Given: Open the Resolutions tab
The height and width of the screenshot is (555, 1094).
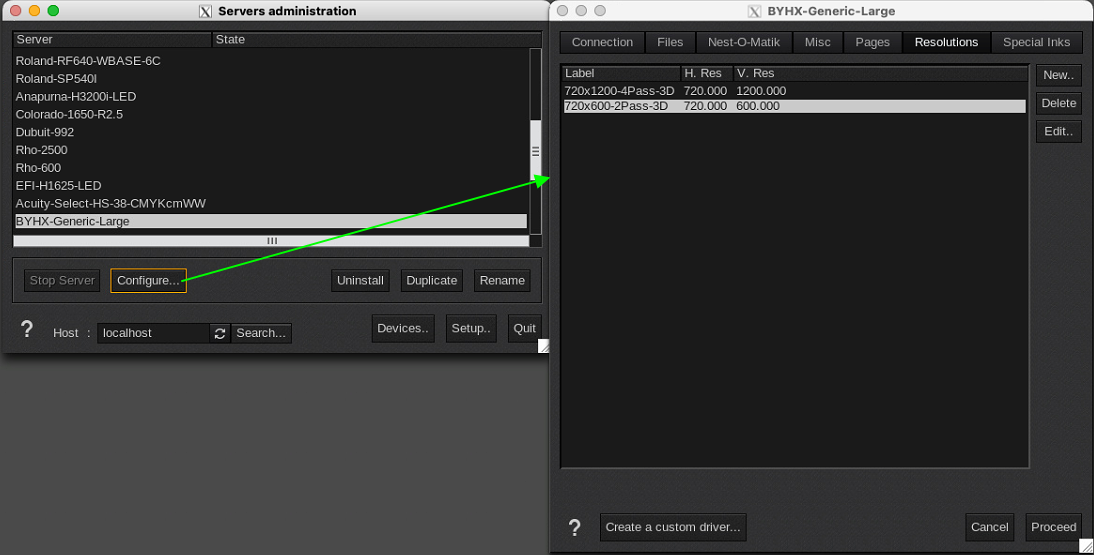Looking at the screenshot, I should 946,42.
